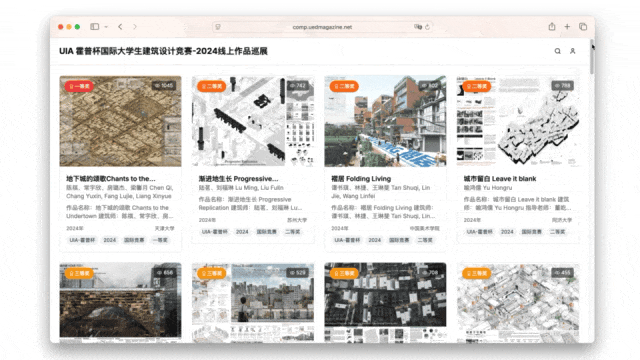Open the Leave it blank project title
640x360 pixels.
500,178
